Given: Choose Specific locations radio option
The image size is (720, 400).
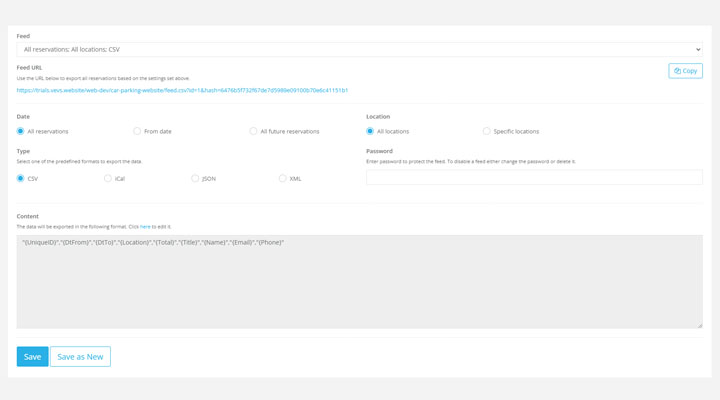Looking at the screenshot, I should [x=486, y=131].
